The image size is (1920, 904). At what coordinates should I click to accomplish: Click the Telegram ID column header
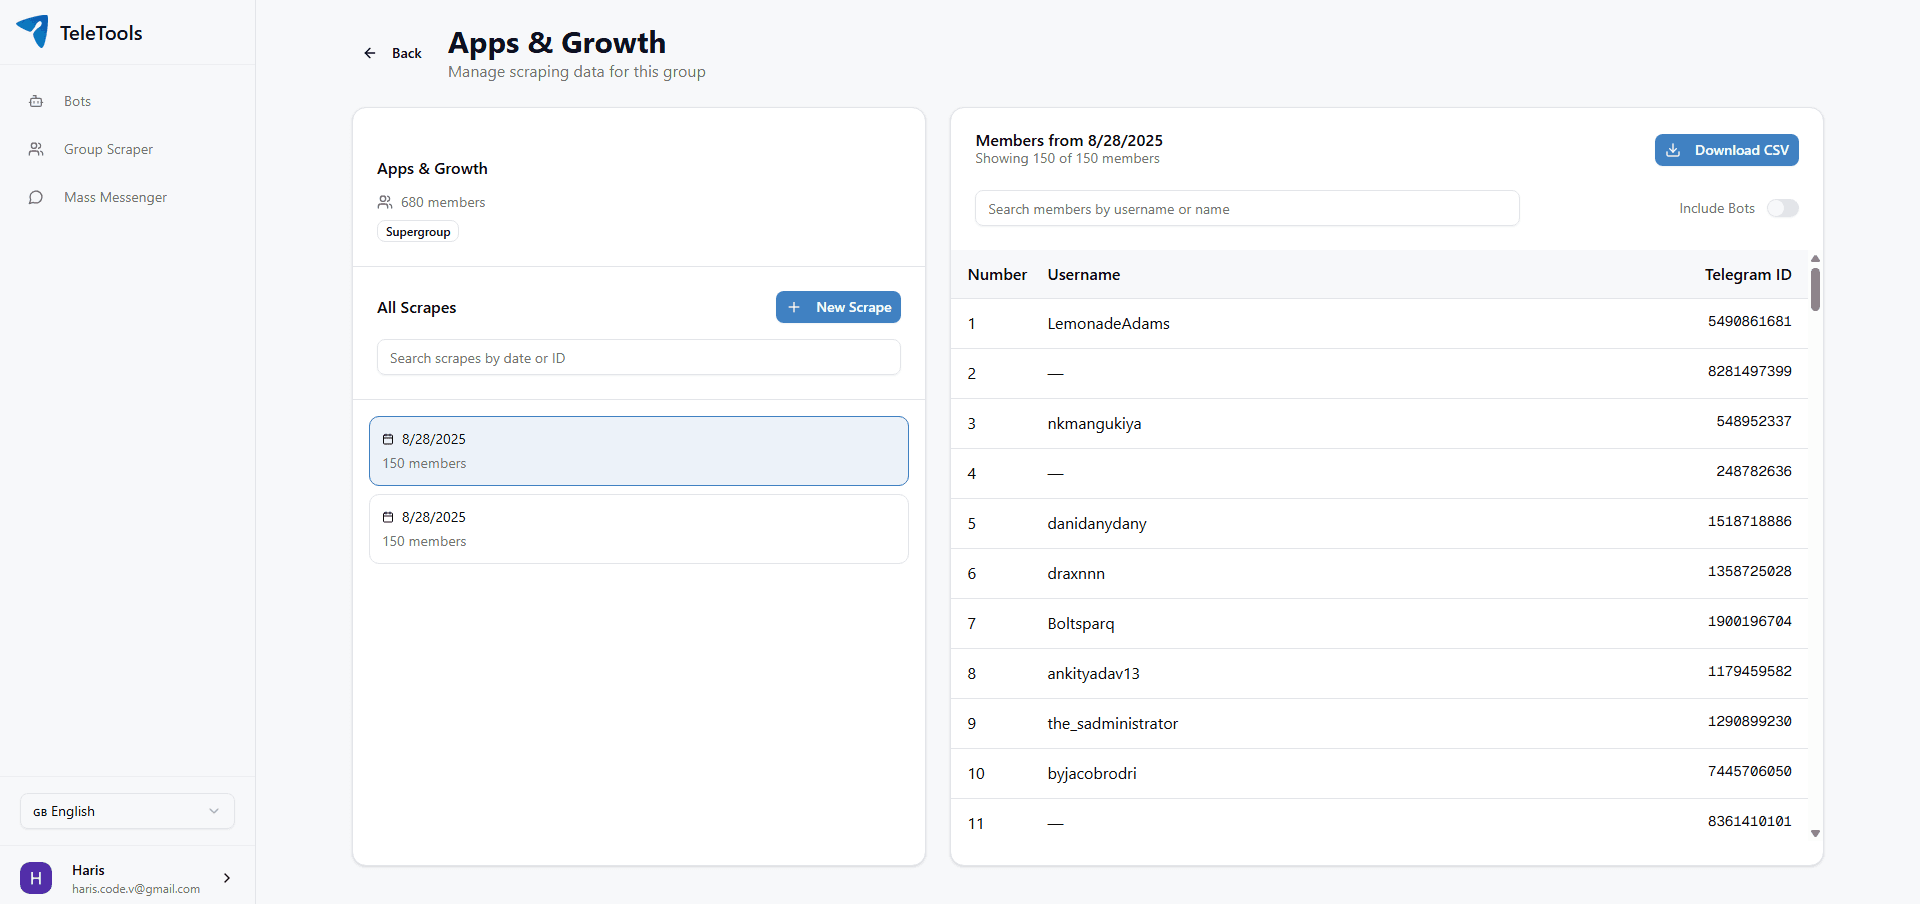(1748, 274)
